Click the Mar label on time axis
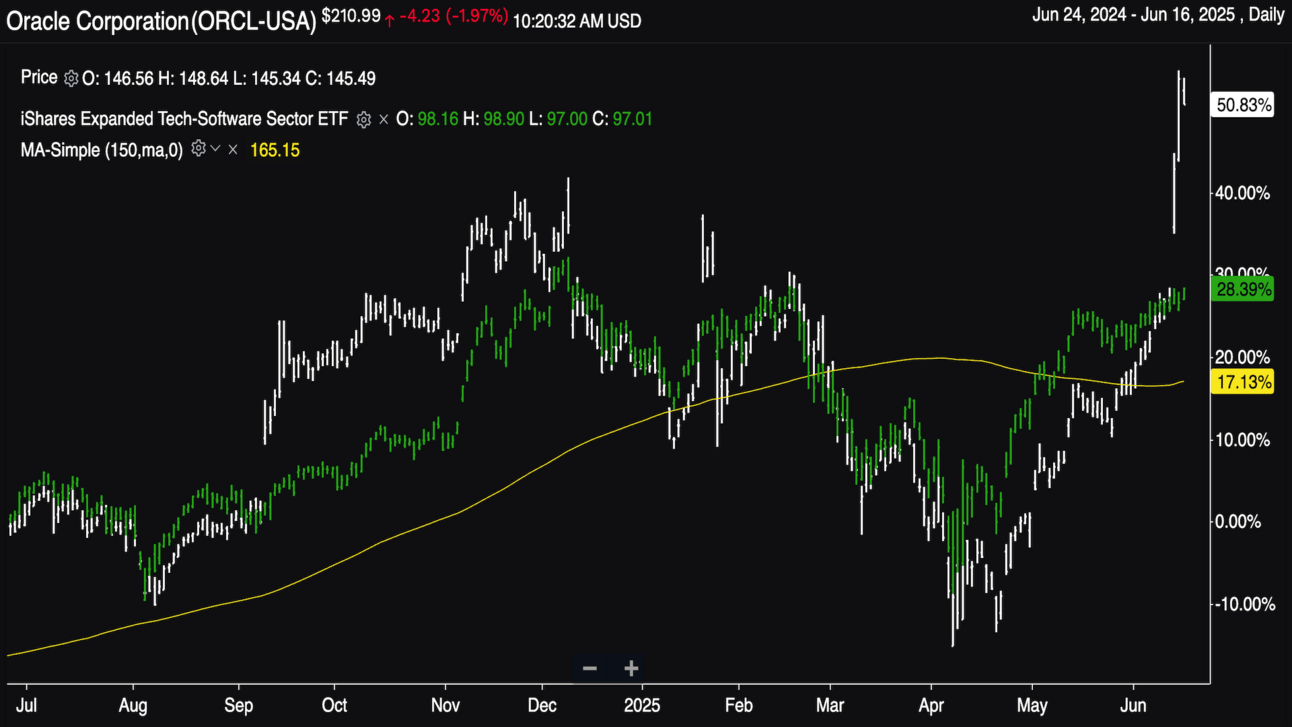This screenshot has height=727, width=1292. click(829, 704)
